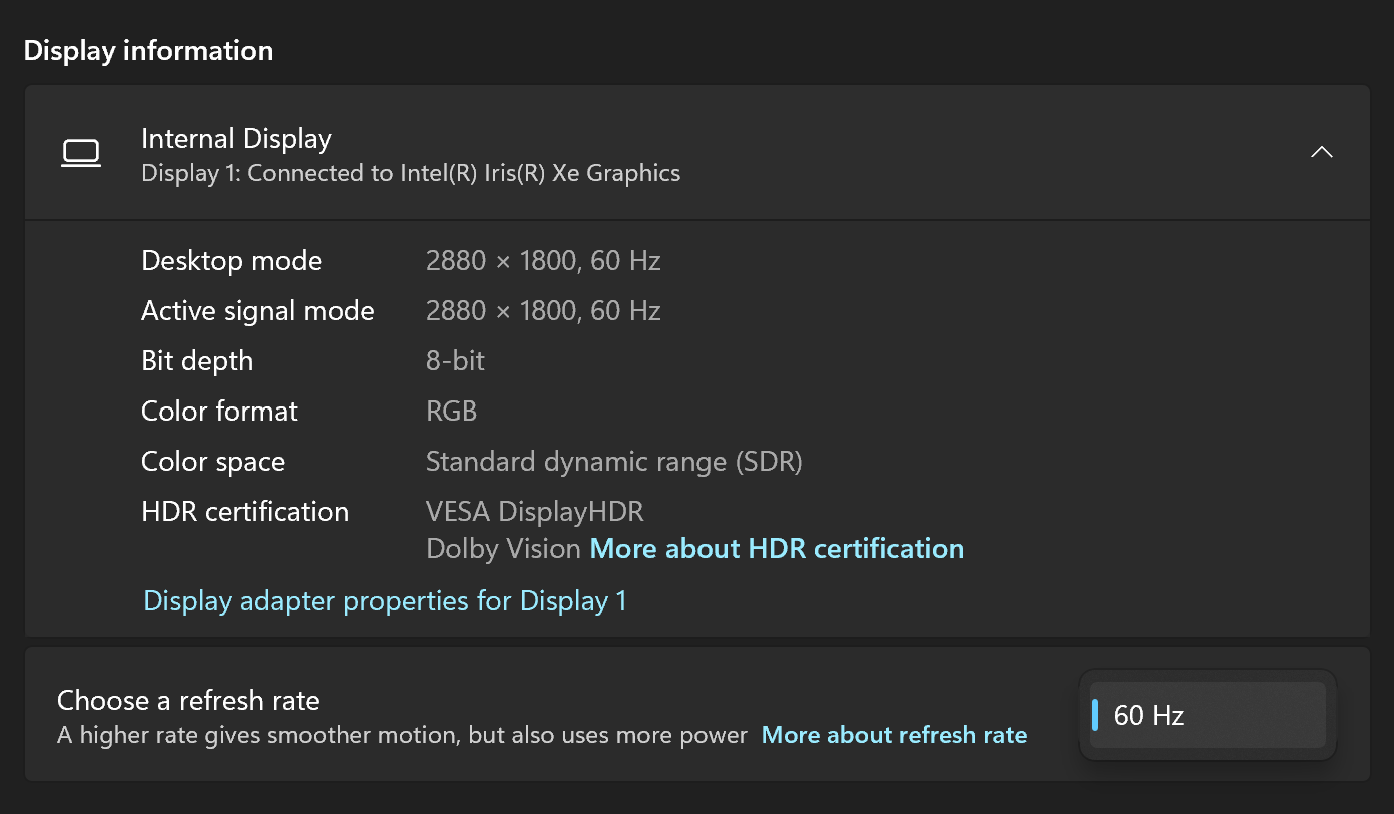Screen dimensions: 1394x814
Task: Open More about HDR certification link
Action: (776, 549)
